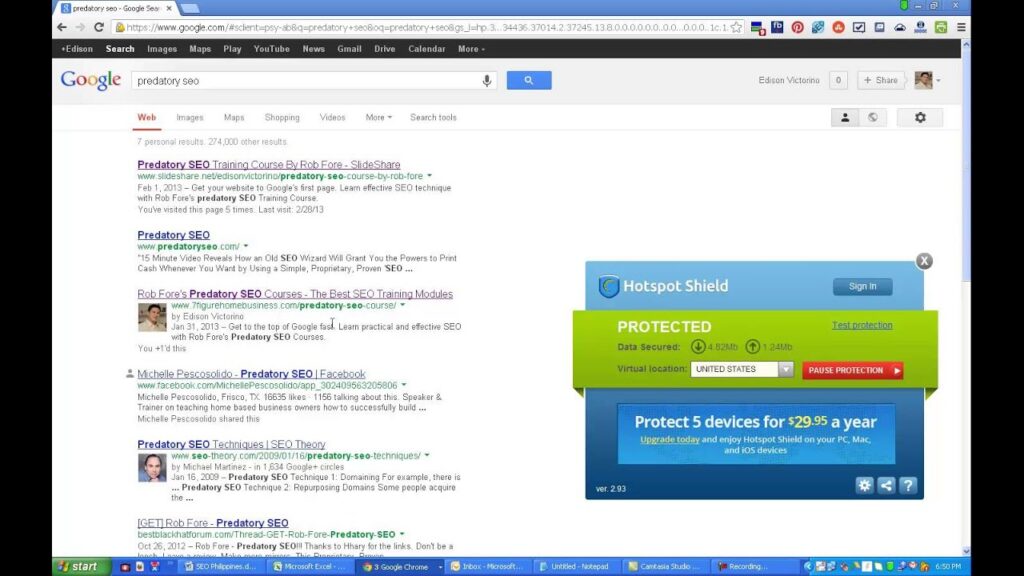This screenshot has width=1024, height=576.
Task: Open Google search settings gear
Action: [920, 118]
